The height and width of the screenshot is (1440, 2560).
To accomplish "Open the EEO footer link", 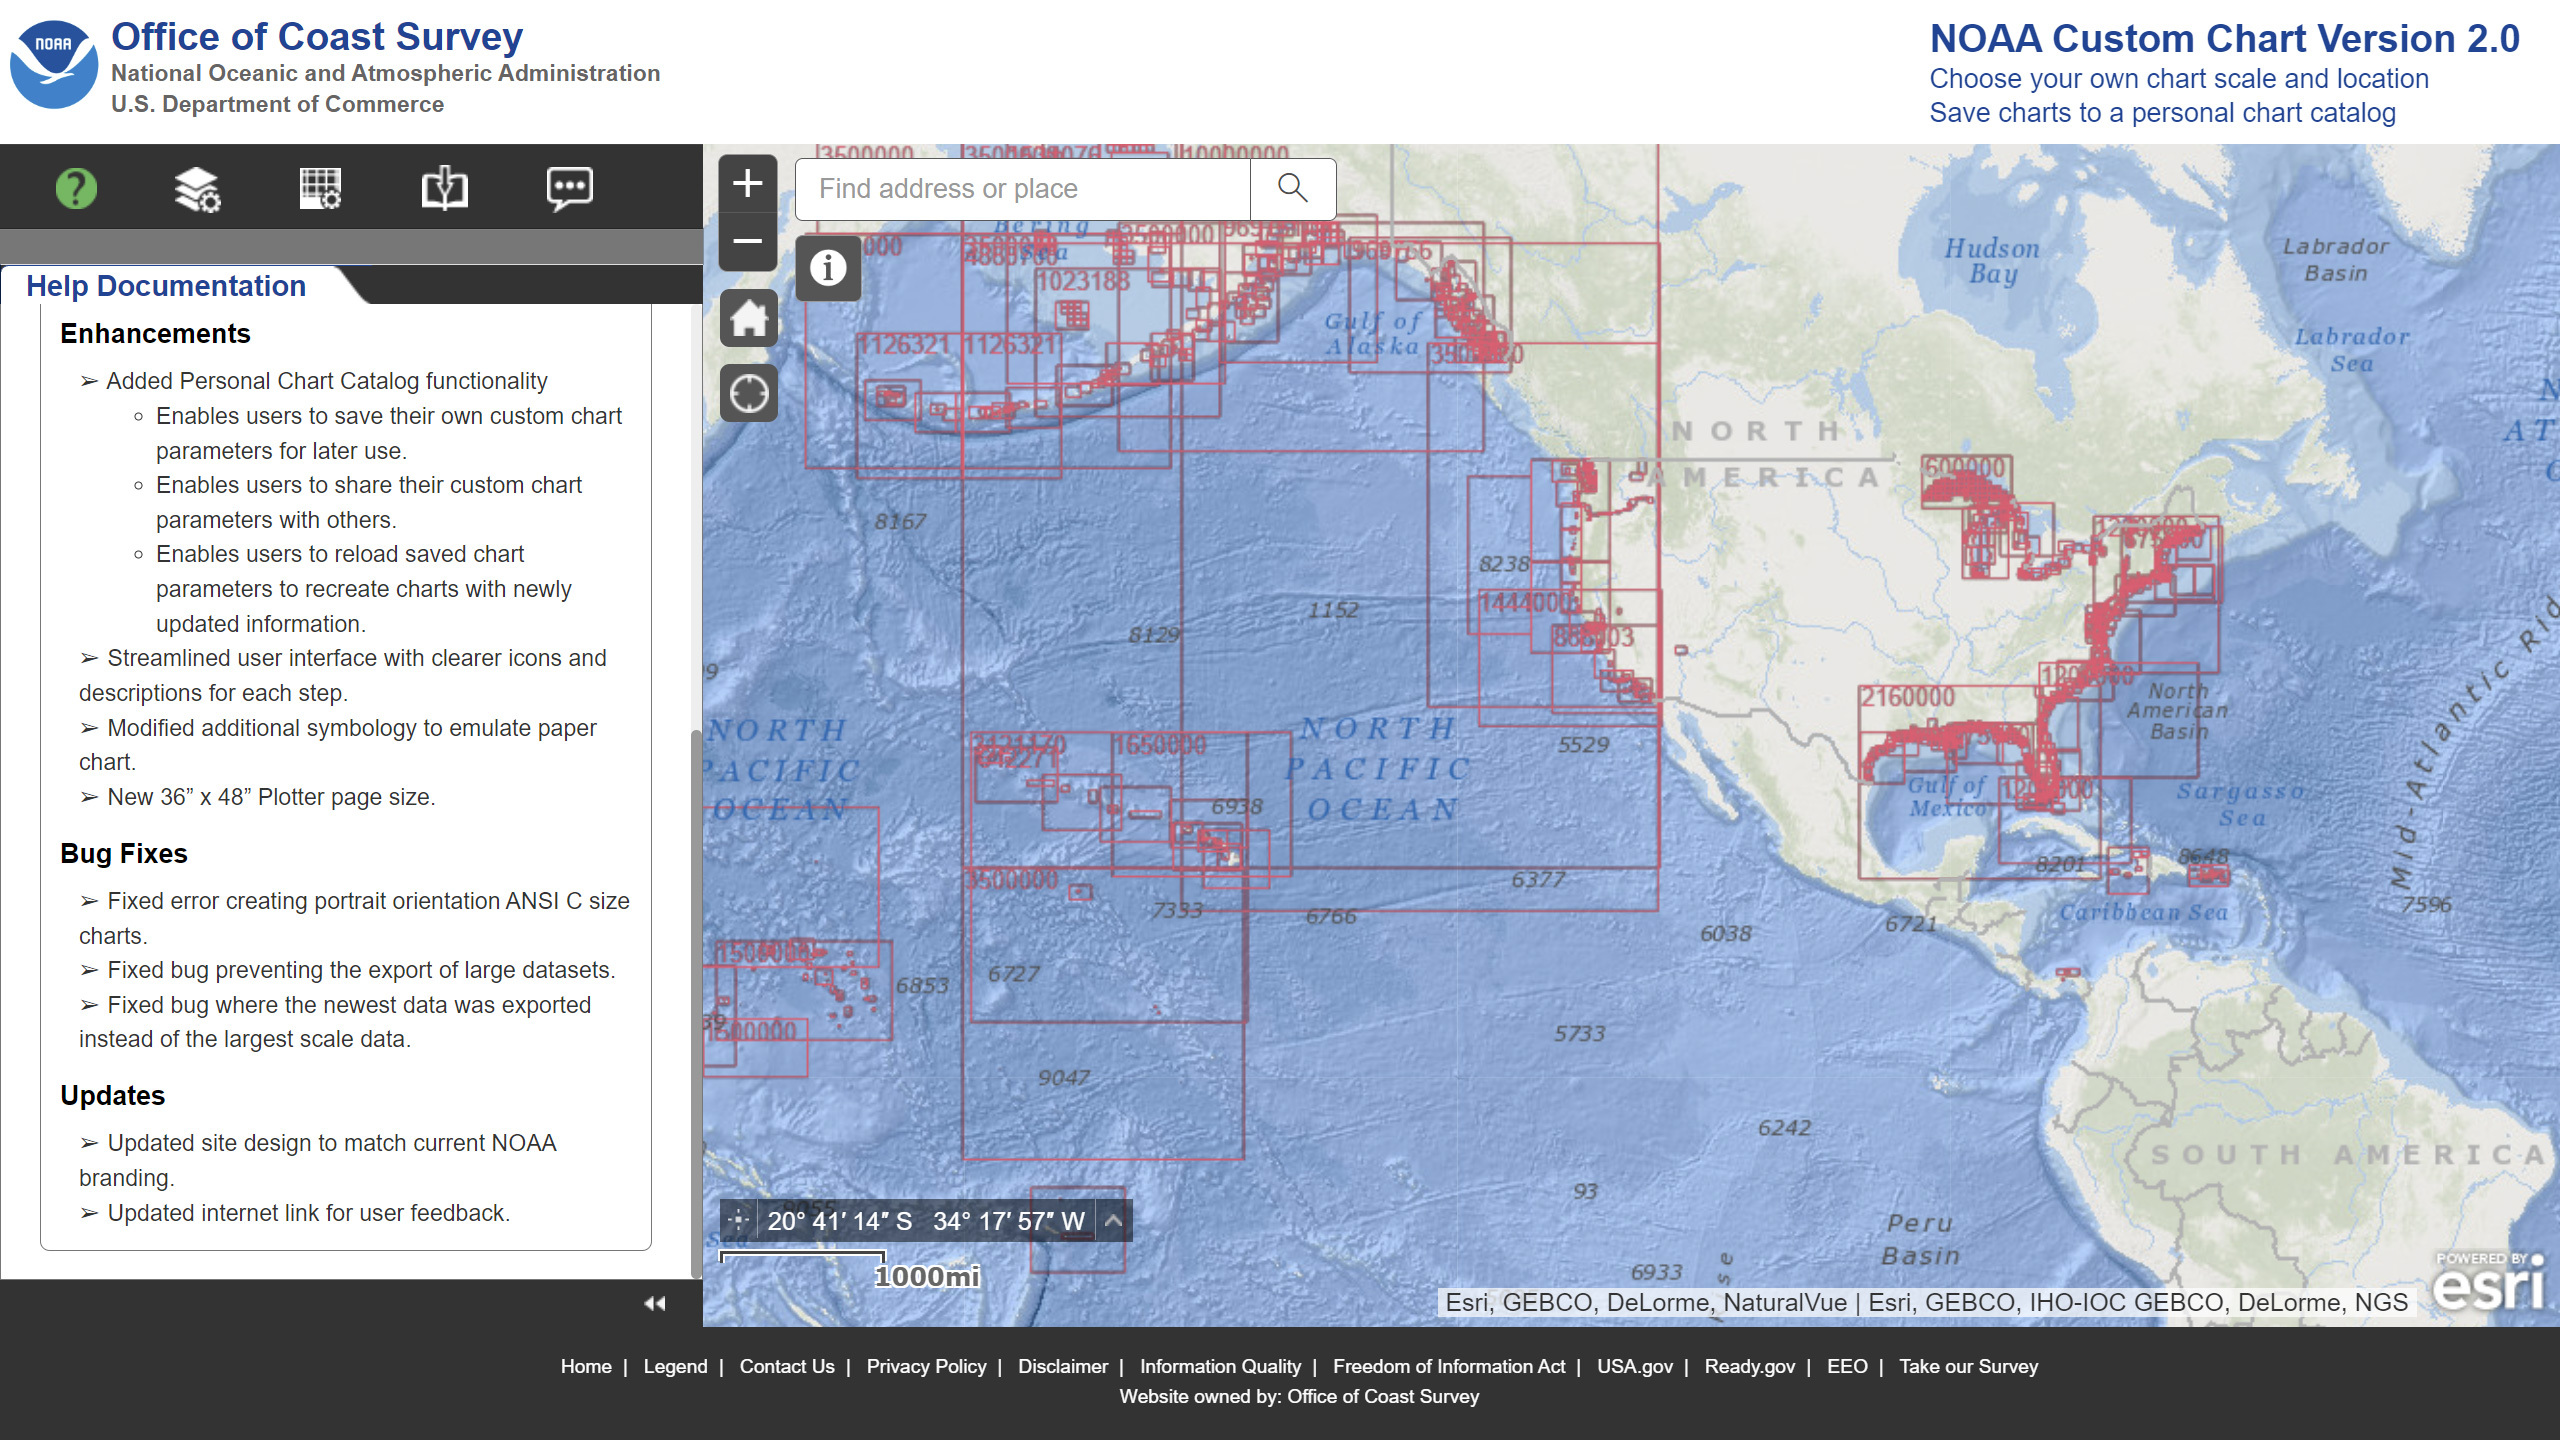I will pos(1847,1366).
